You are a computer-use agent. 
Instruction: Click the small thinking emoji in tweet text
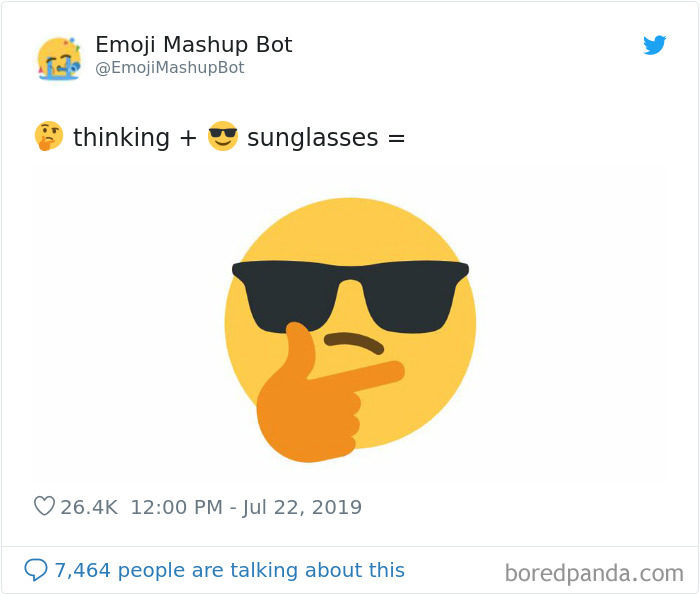point(48,136)
